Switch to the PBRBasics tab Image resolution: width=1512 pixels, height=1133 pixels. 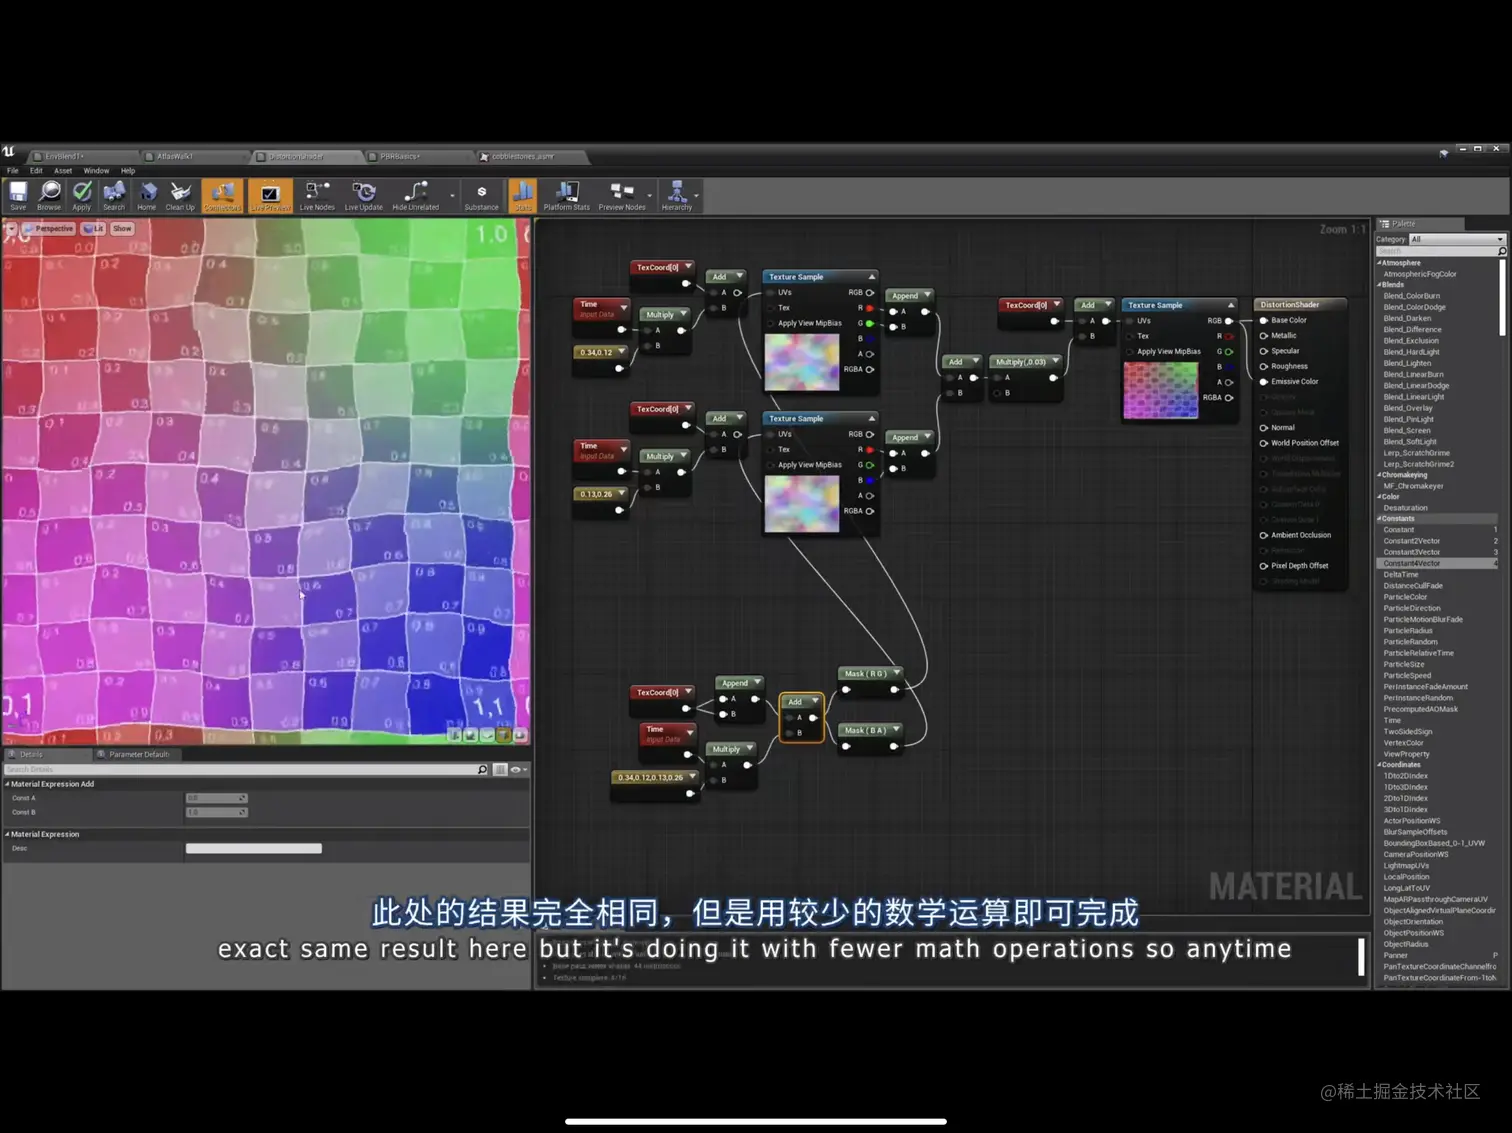pyautogui.click(x=416, y=157)
